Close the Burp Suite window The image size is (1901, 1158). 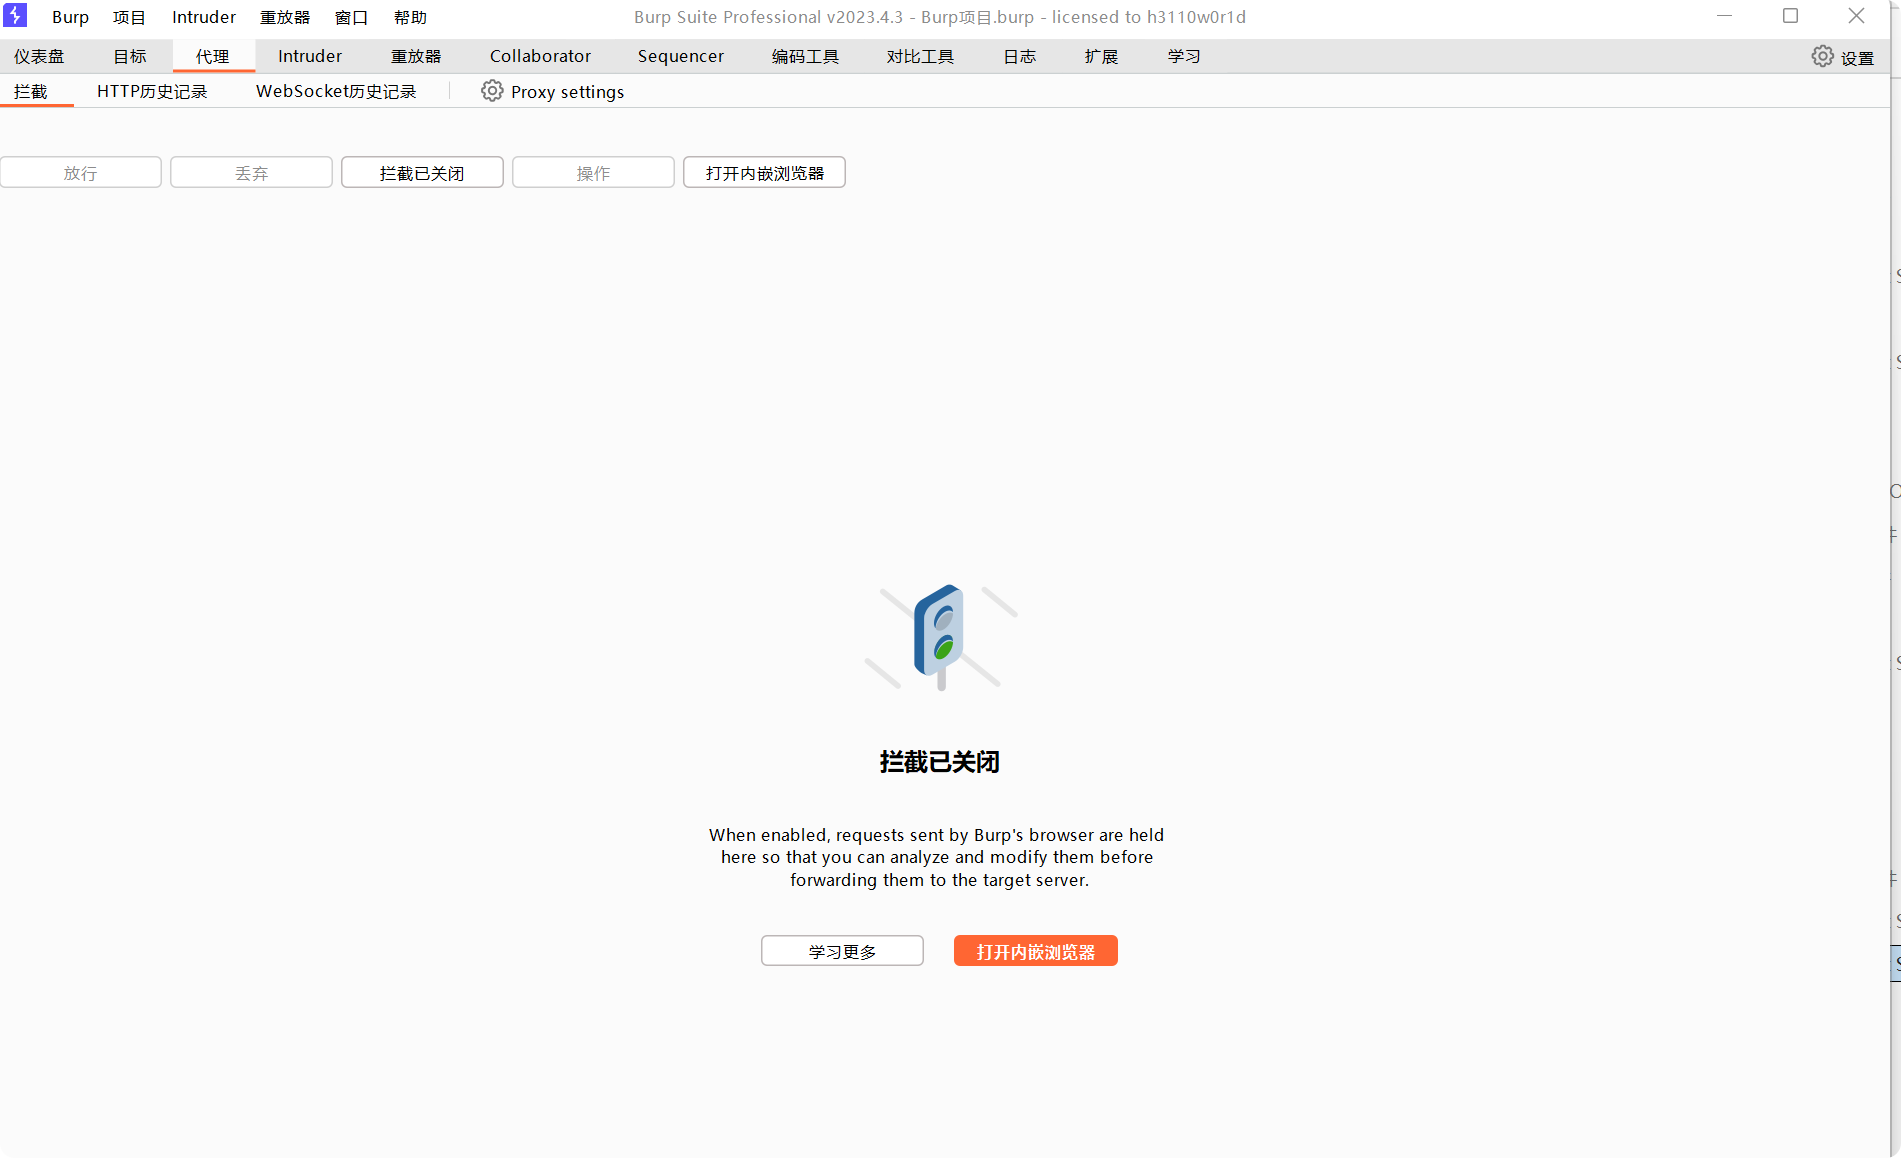[x=1856, y=16]
